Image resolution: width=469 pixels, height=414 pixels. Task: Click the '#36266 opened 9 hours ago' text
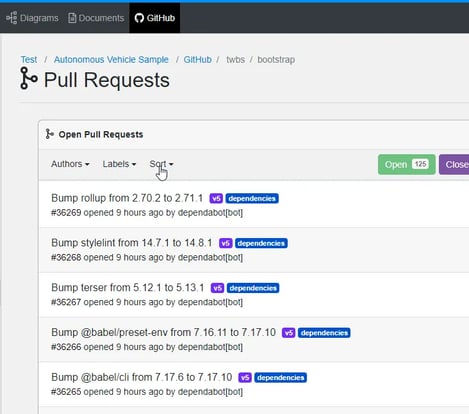[x=107, y=347]
